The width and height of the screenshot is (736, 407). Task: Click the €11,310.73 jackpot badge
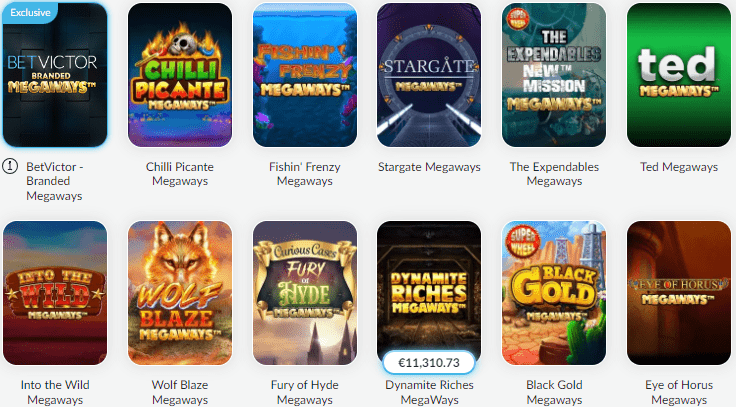429,363
